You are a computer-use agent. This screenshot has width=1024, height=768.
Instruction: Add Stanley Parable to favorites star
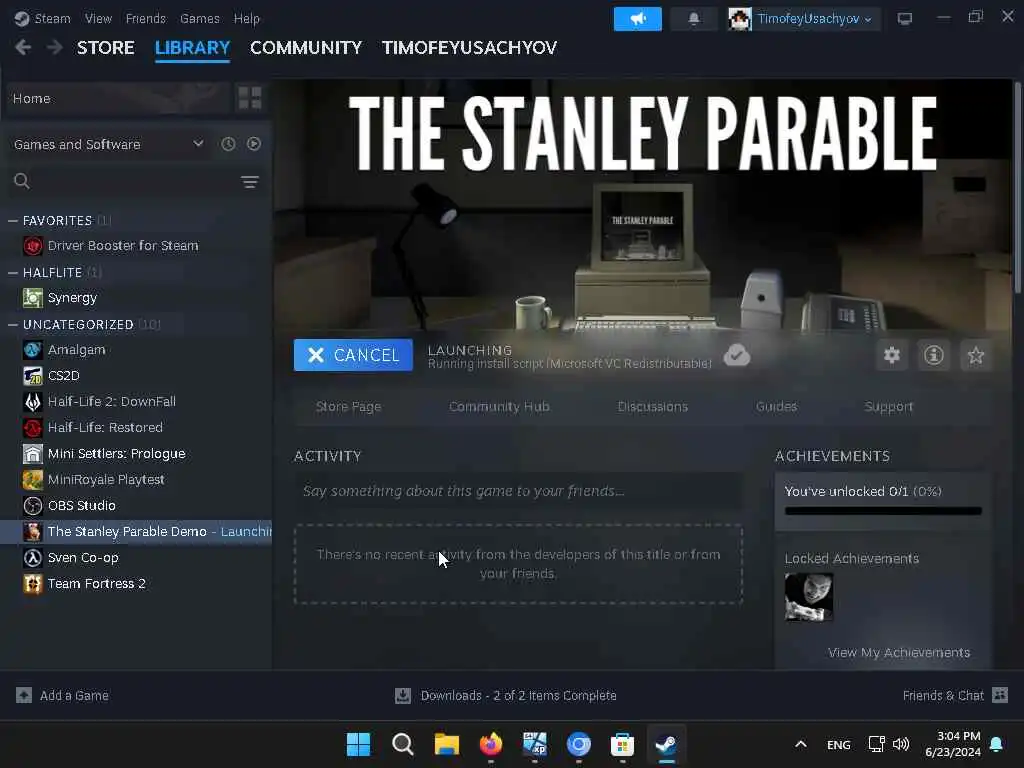point(976,355)
